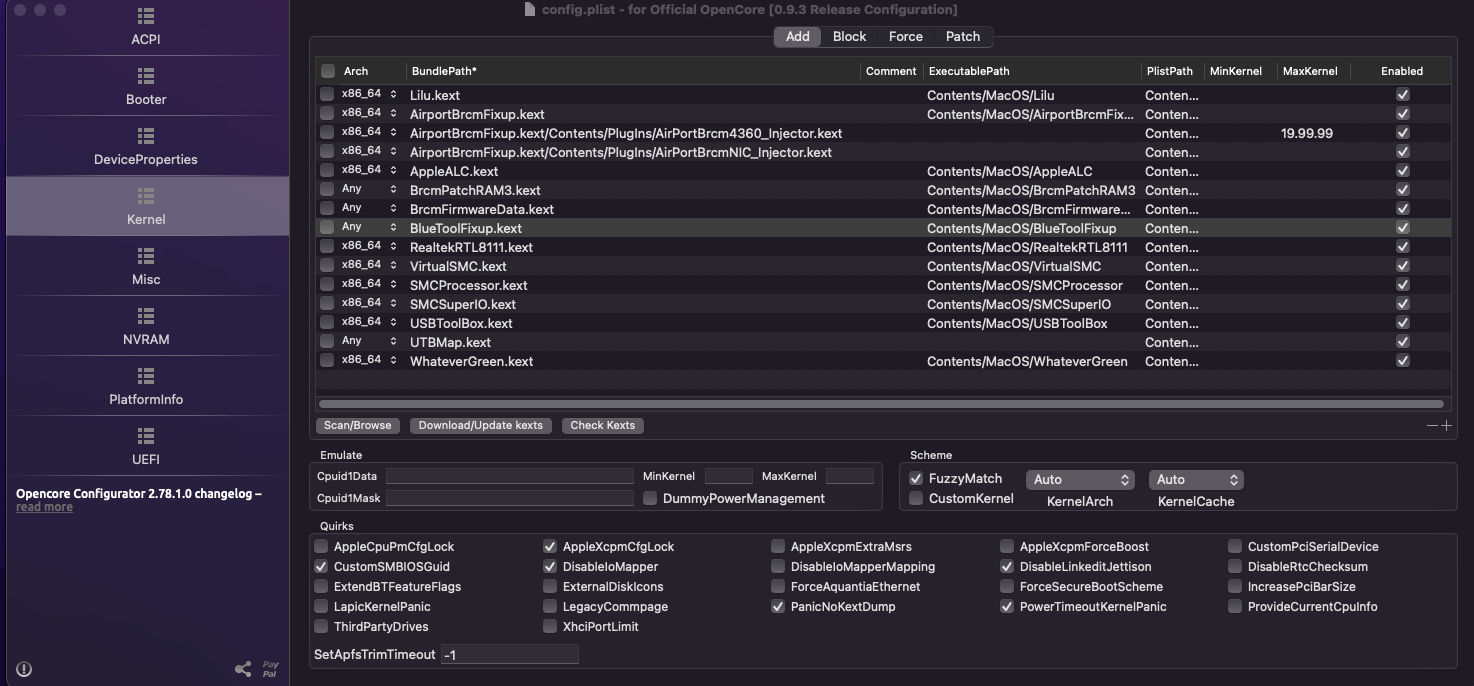
Task: Enable the AppleCpuPmCfgLock quirk
Action: coord(321,547)
